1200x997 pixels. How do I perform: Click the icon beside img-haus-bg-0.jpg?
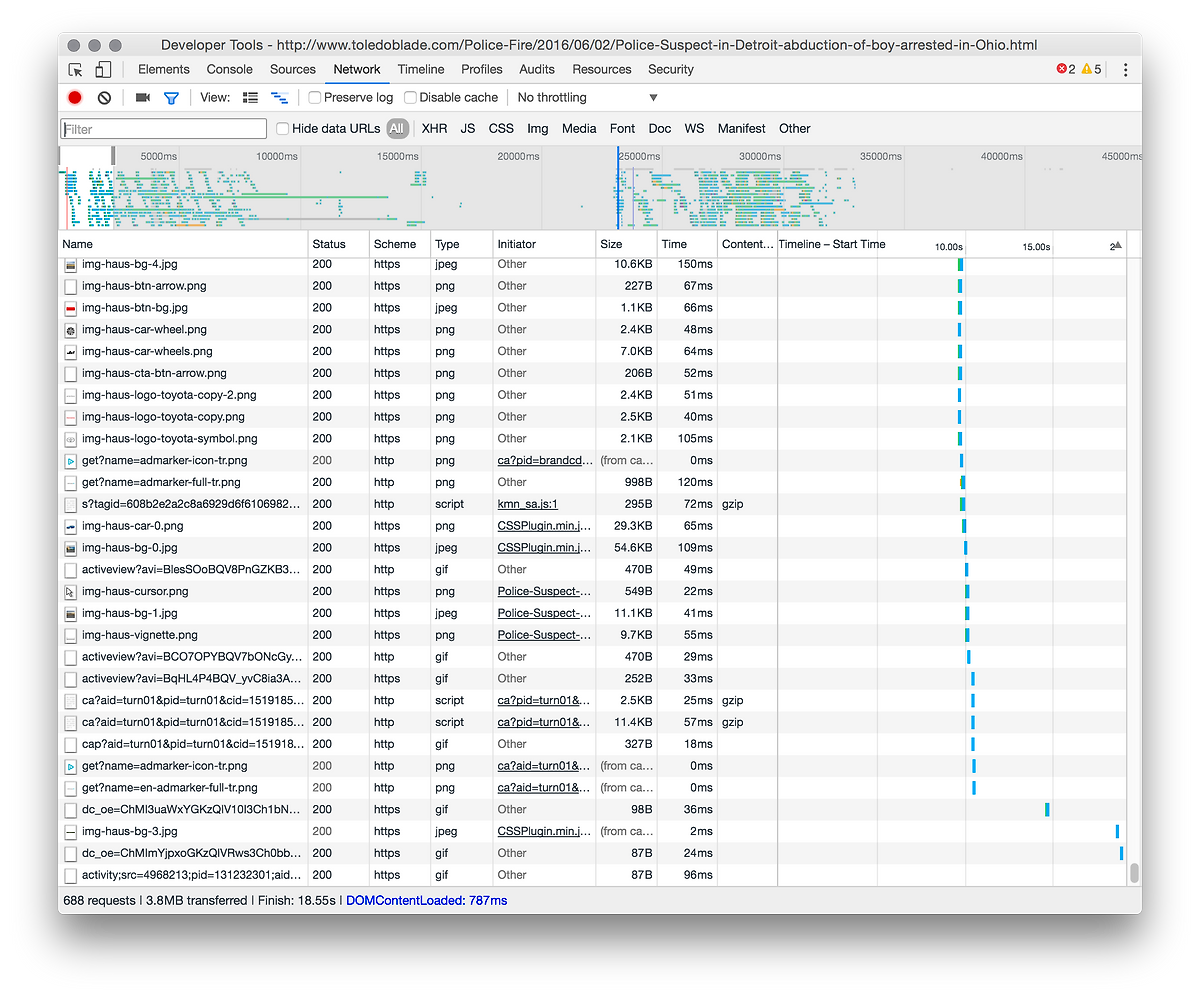(70, 548)
